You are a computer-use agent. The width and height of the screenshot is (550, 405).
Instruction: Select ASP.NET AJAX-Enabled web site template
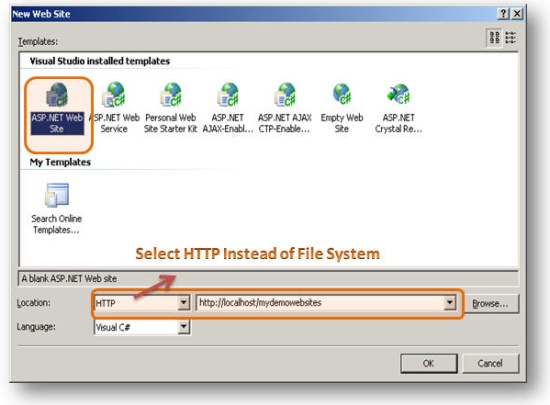(228, 108)
